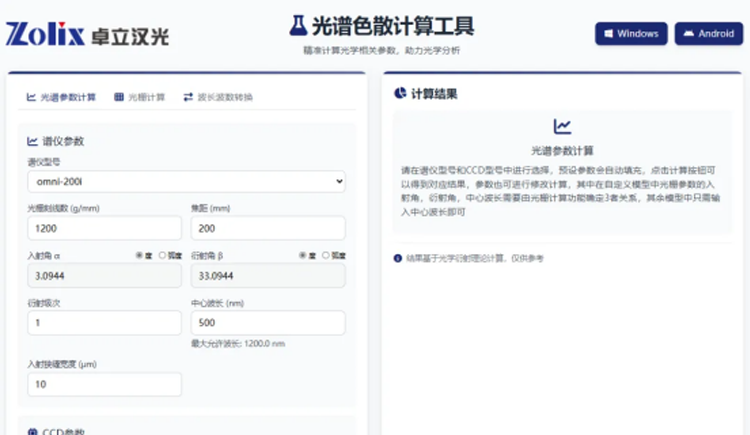The height and width of the screenshot is (435, 750).
Task: Download the Android version
Action: [709, 33]
